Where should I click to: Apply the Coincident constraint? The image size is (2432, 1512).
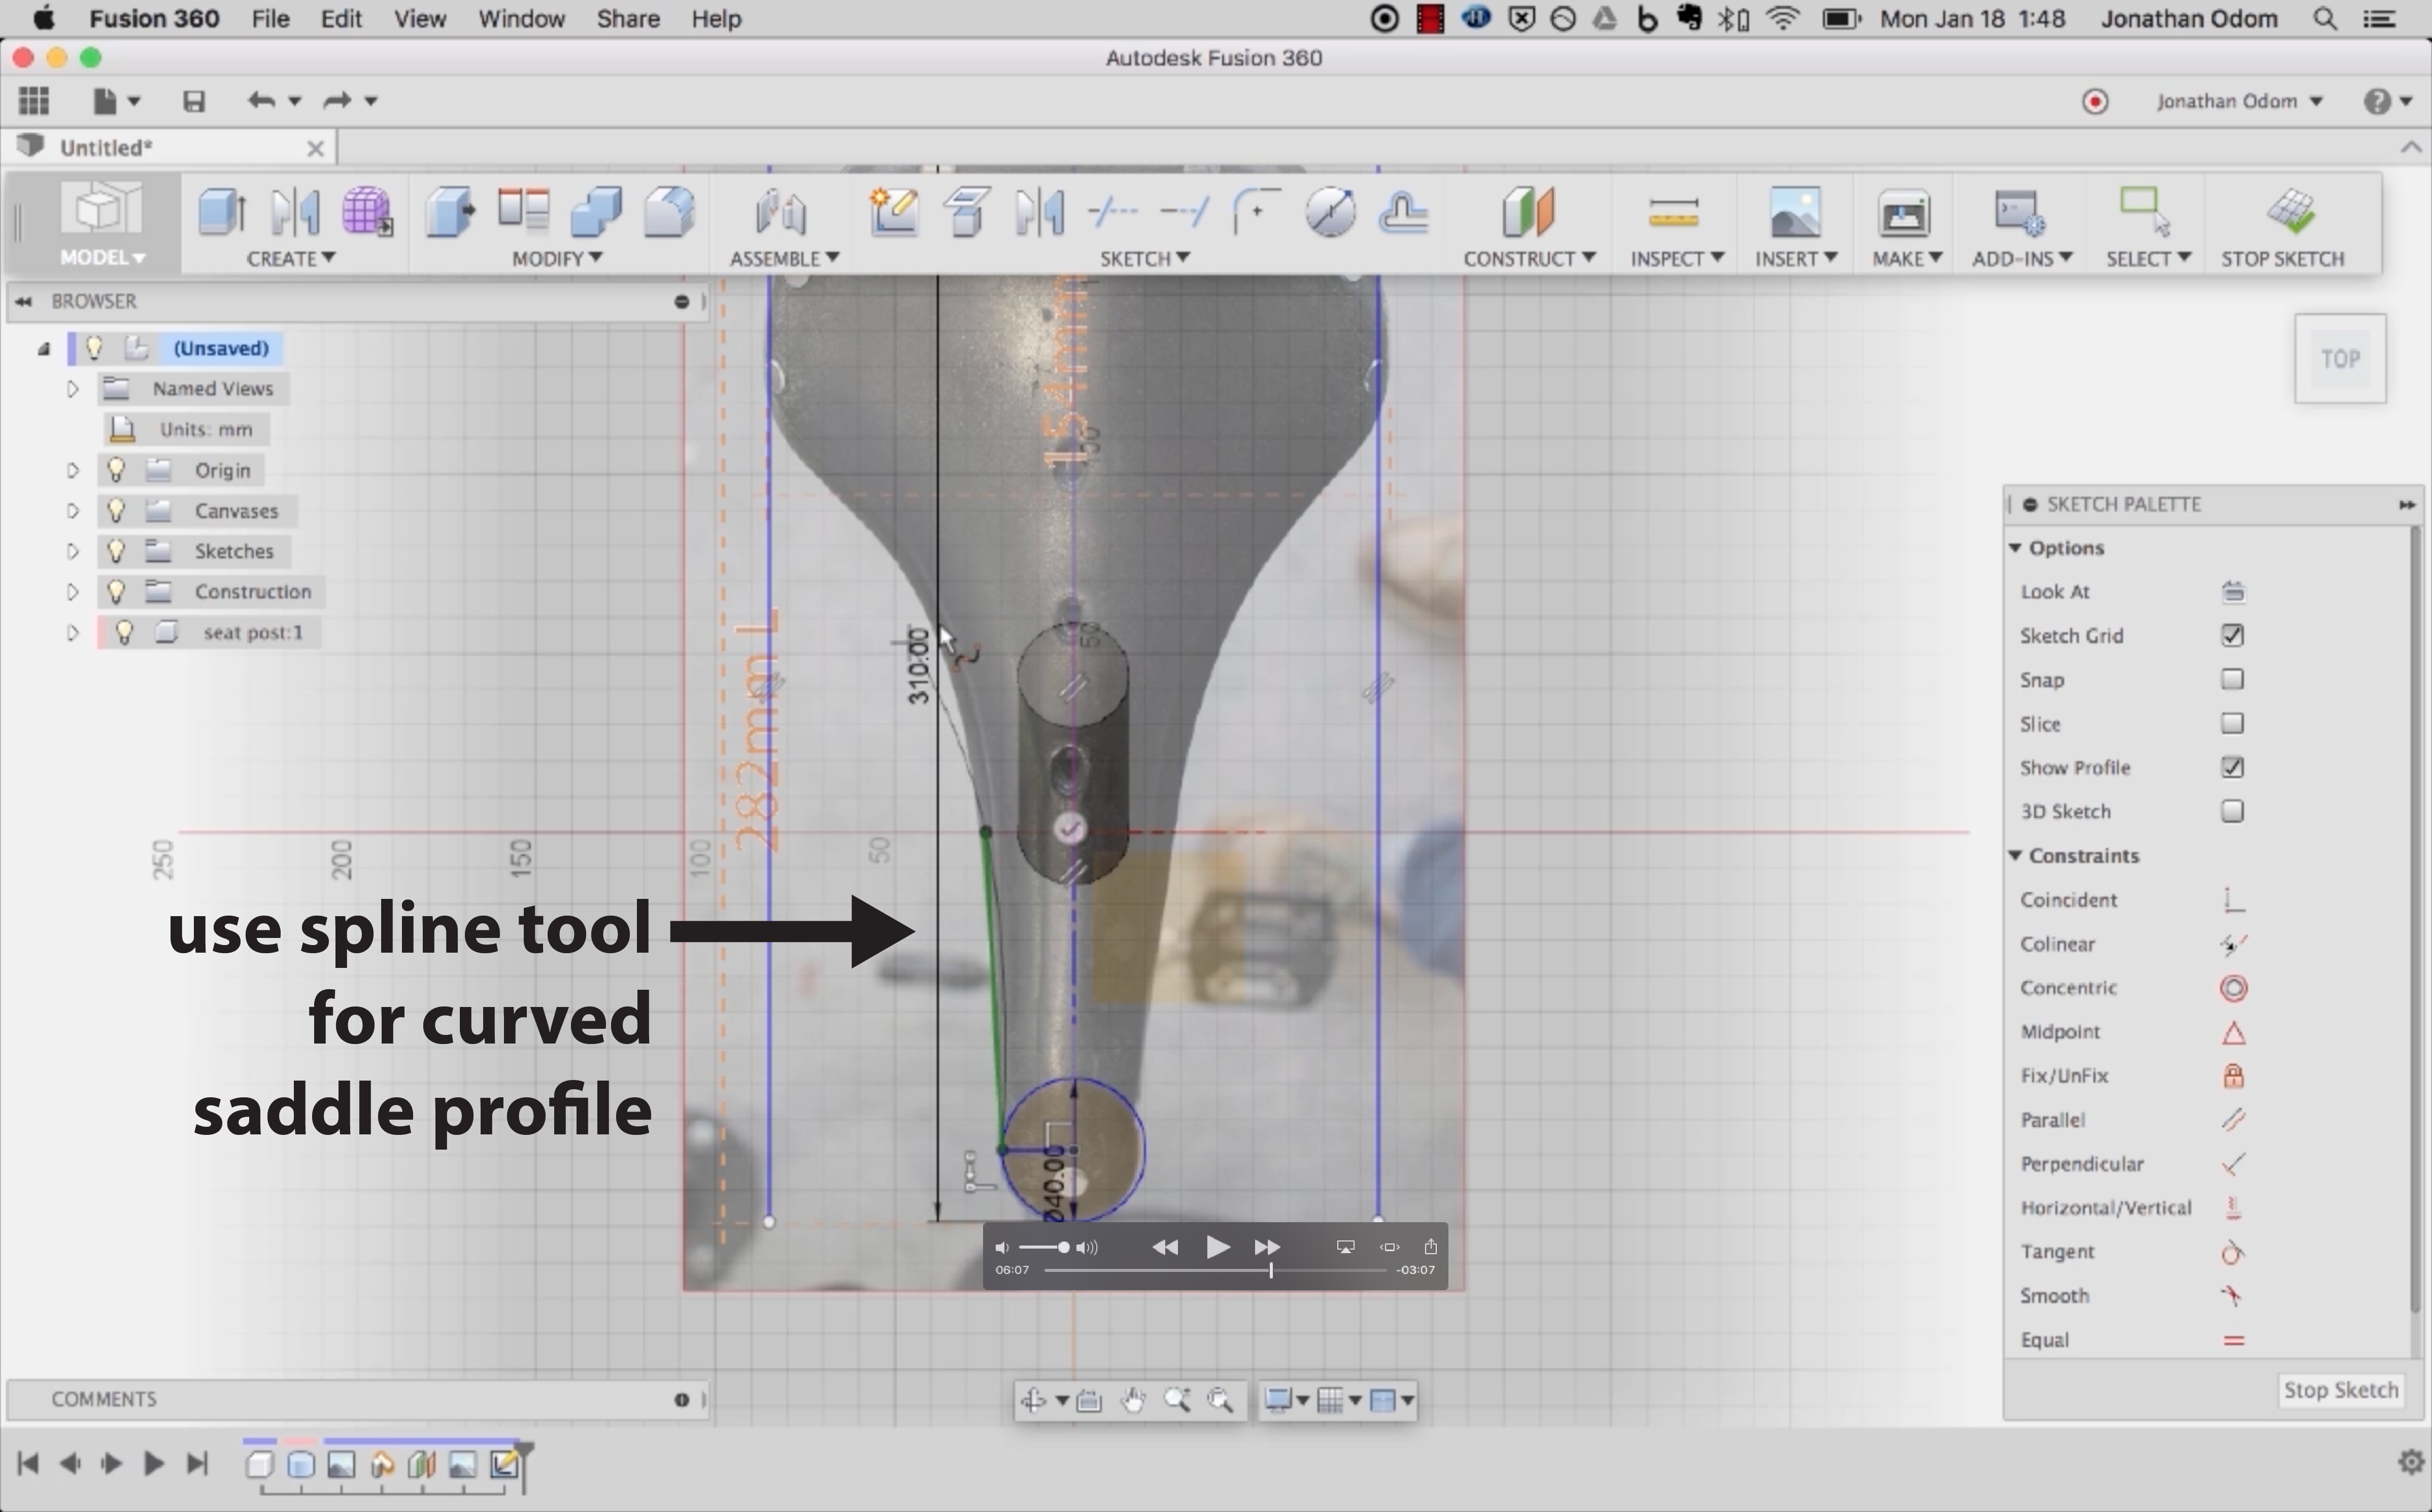pos(2233,900)
